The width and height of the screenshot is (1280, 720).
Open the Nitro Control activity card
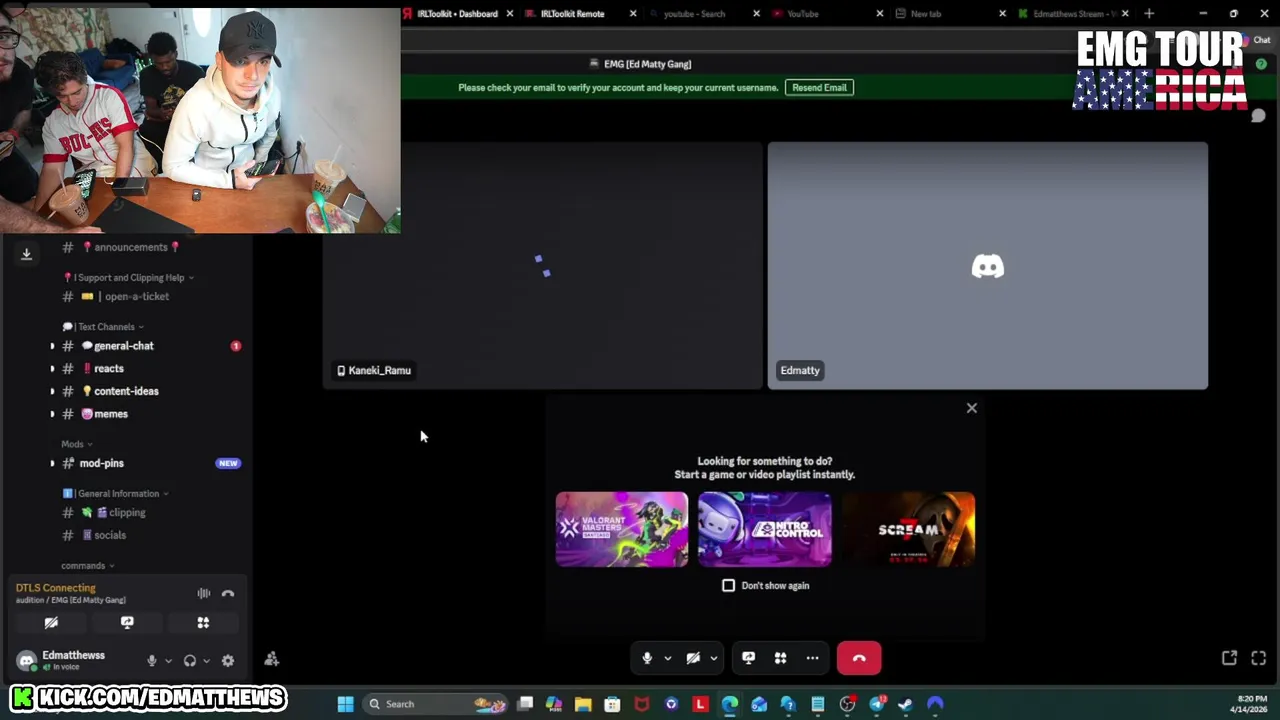click(765, 529)
